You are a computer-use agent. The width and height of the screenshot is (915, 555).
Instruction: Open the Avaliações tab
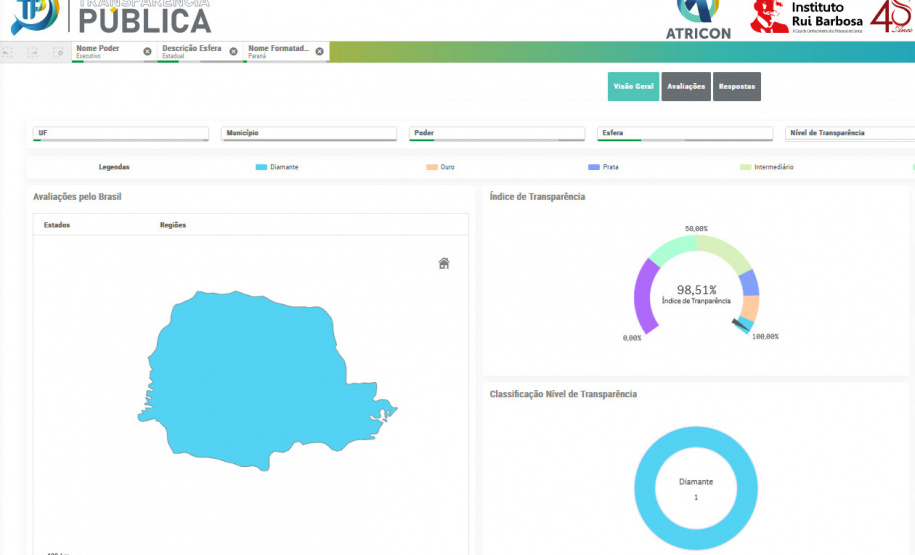point(686,87)
